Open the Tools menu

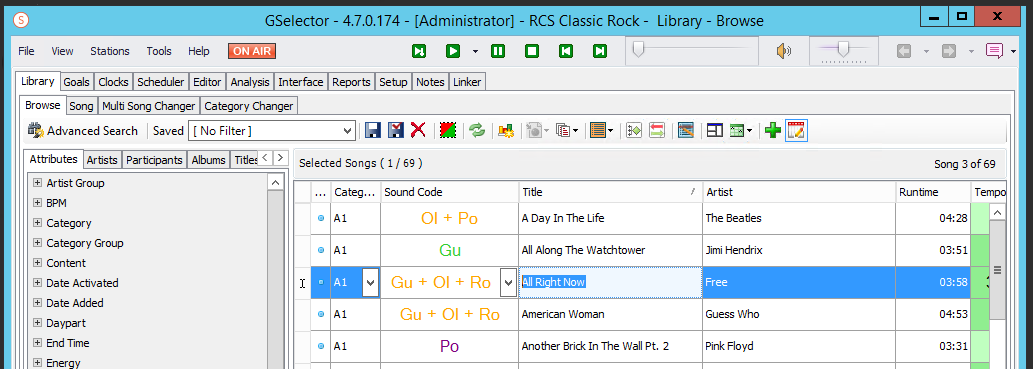(159, 51)
